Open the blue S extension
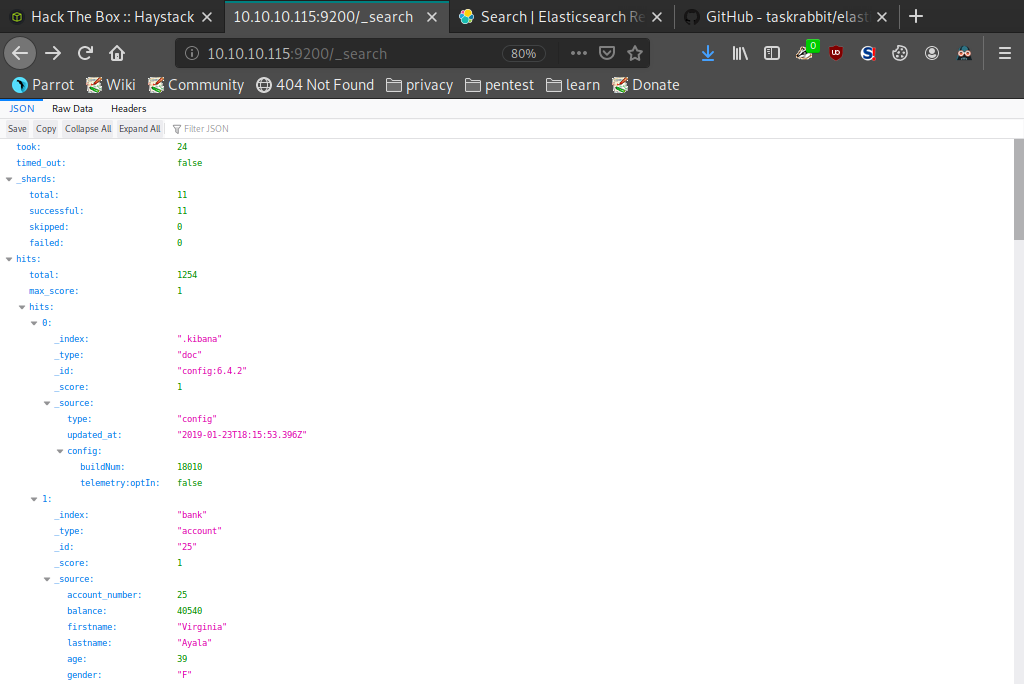The image size is (1024, 684). 868,53
